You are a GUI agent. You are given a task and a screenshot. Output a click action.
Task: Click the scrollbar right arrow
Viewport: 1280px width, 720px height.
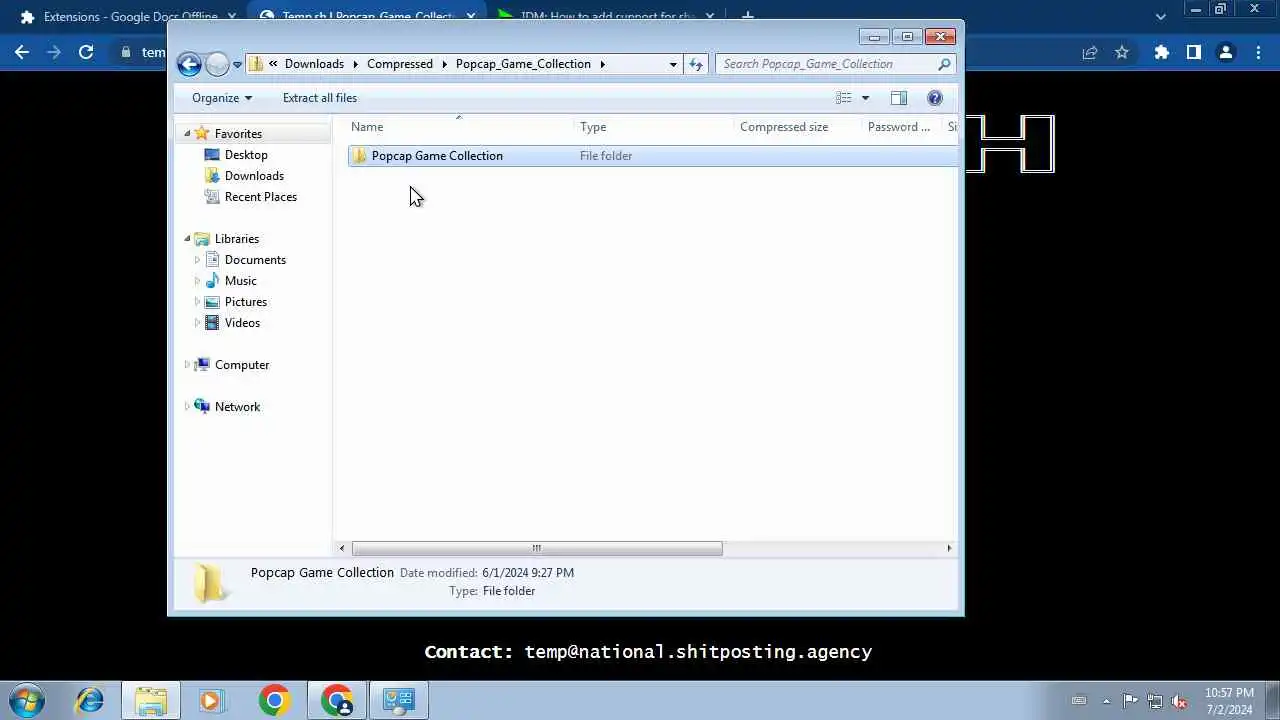coord(949,548)
